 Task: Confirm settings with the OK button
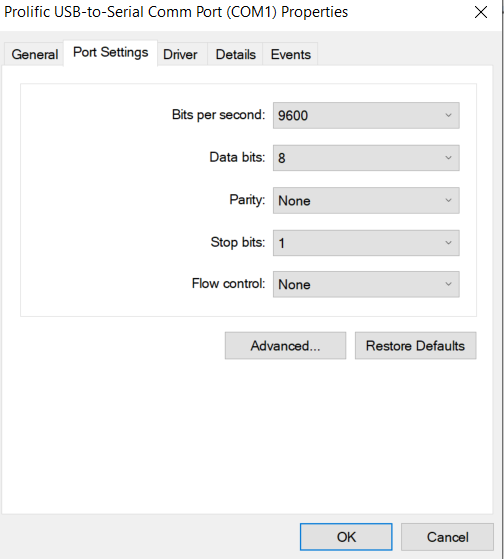346,537
